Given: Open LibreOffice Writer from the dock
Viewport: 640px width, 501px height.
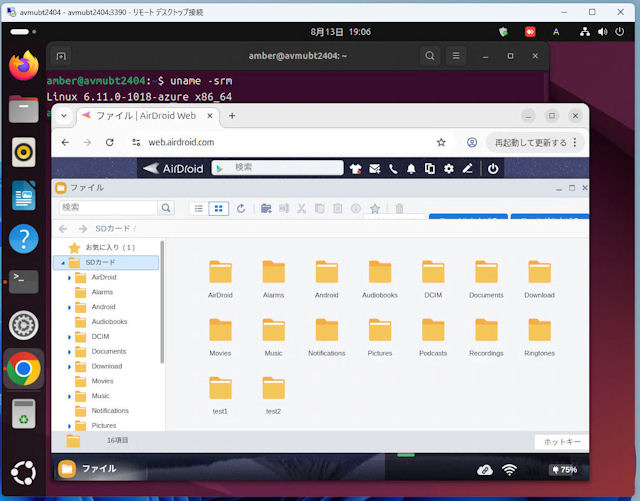Looking at the screenshot, I should pyautogui.click(x=24, y=195).
